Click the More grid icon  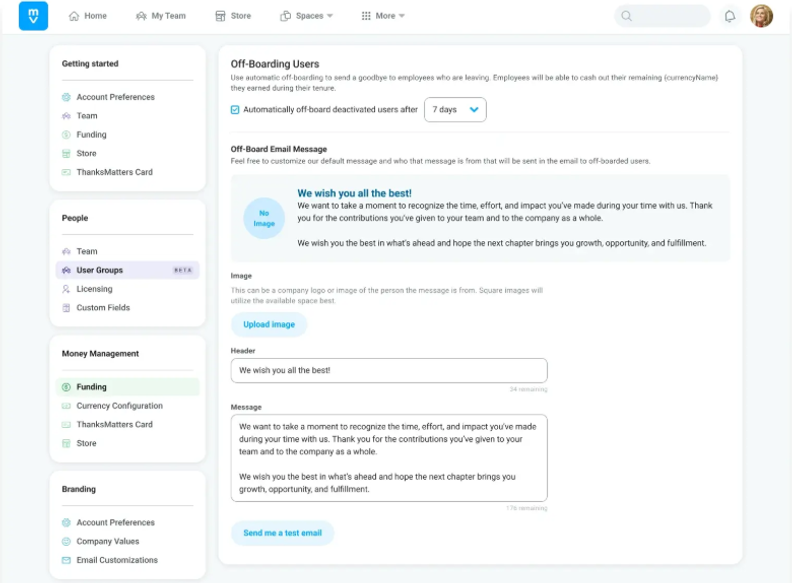pos(366,16)
